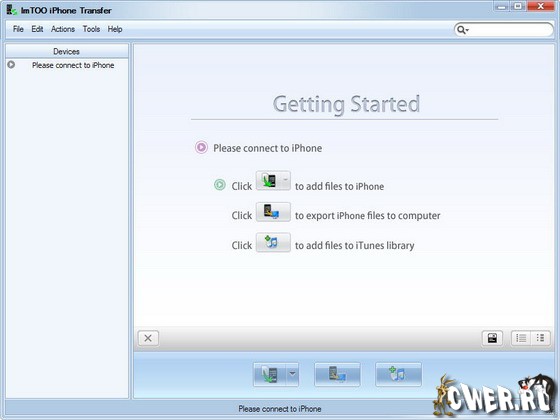Switch to list view mode
The height and width of the screenshot is (420, 560).
521,338
